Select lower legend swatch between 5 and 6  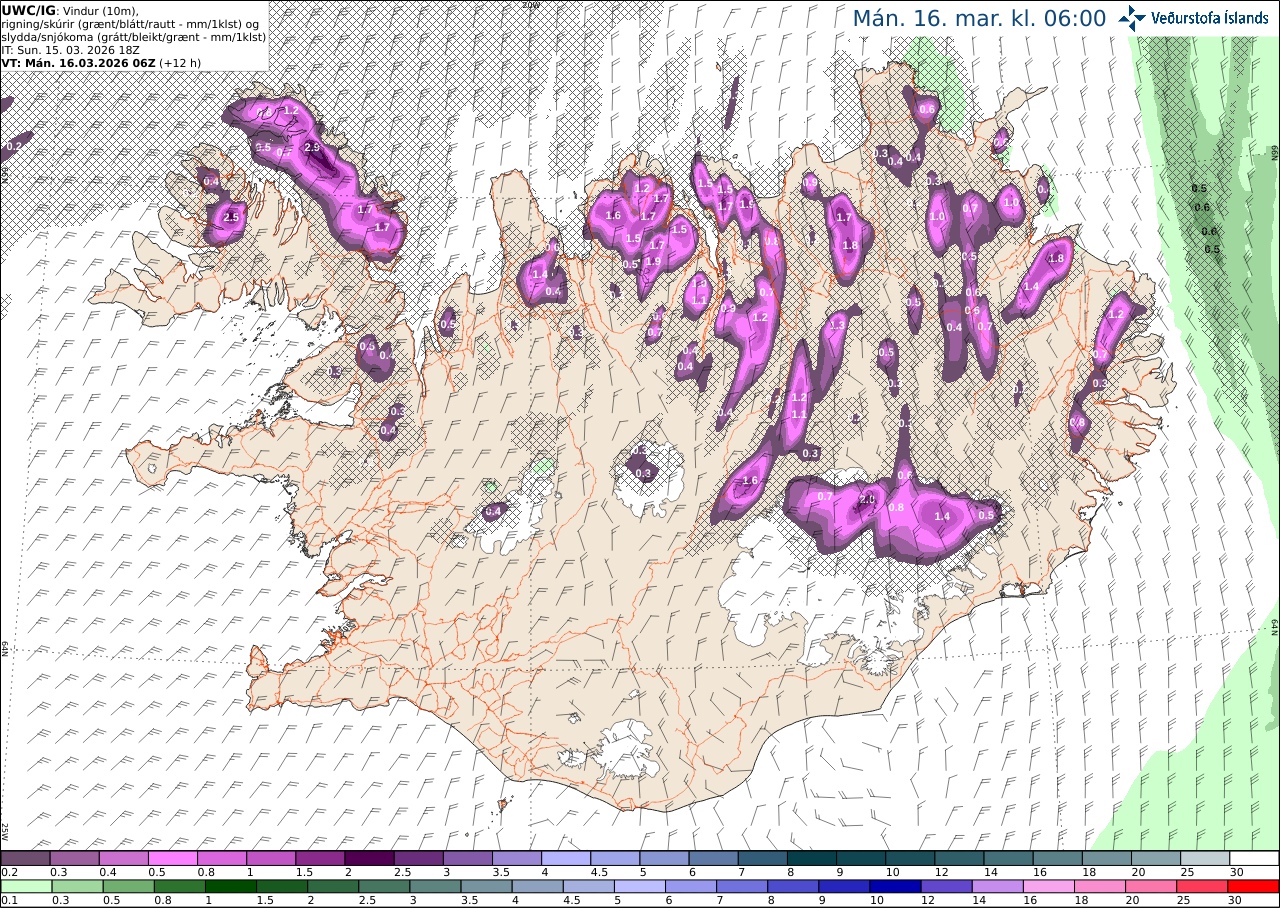click(x=639, y=886)
